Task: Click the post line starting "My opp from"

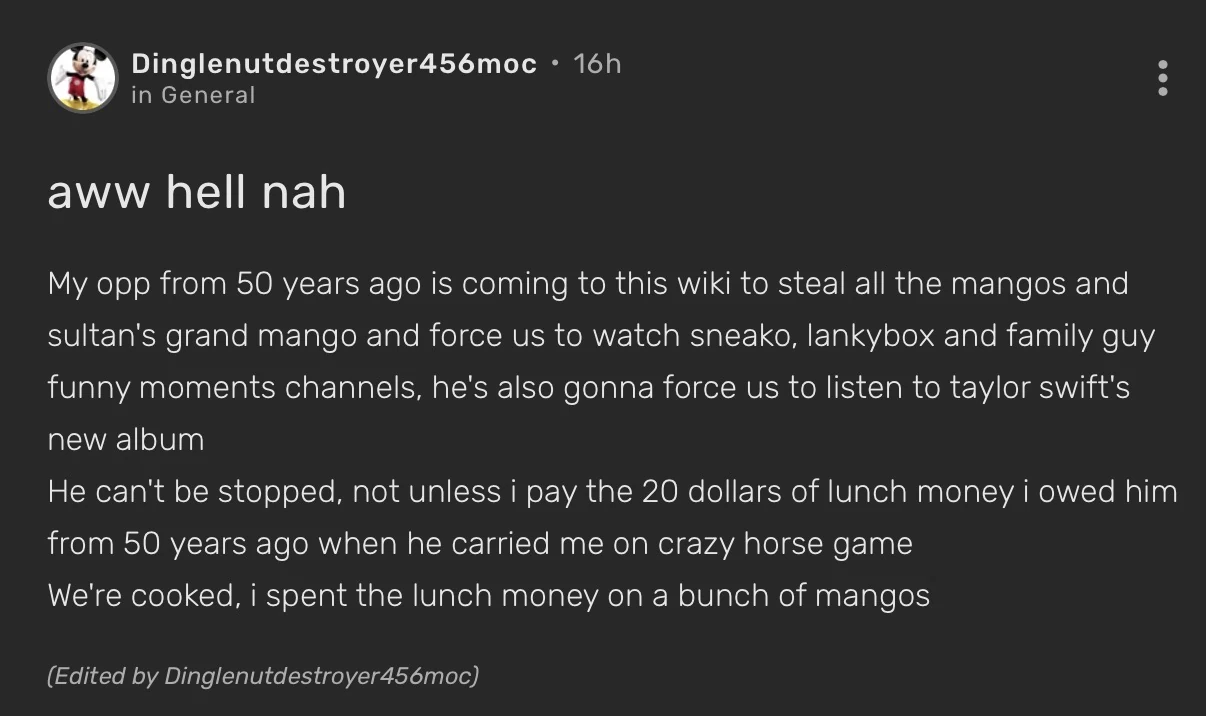Action: click(587, 284)
